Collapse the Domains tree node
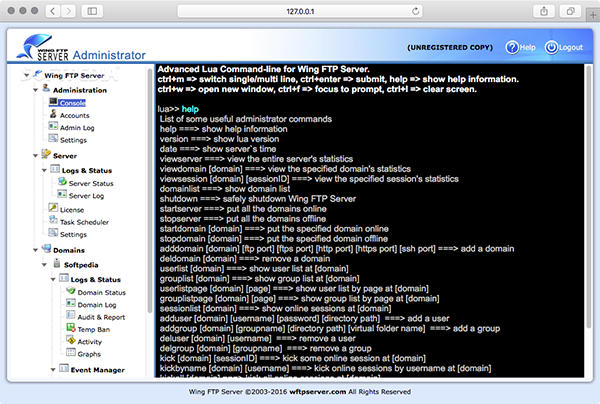Viewport: 600px width, 404px height. tap(35, 250)
